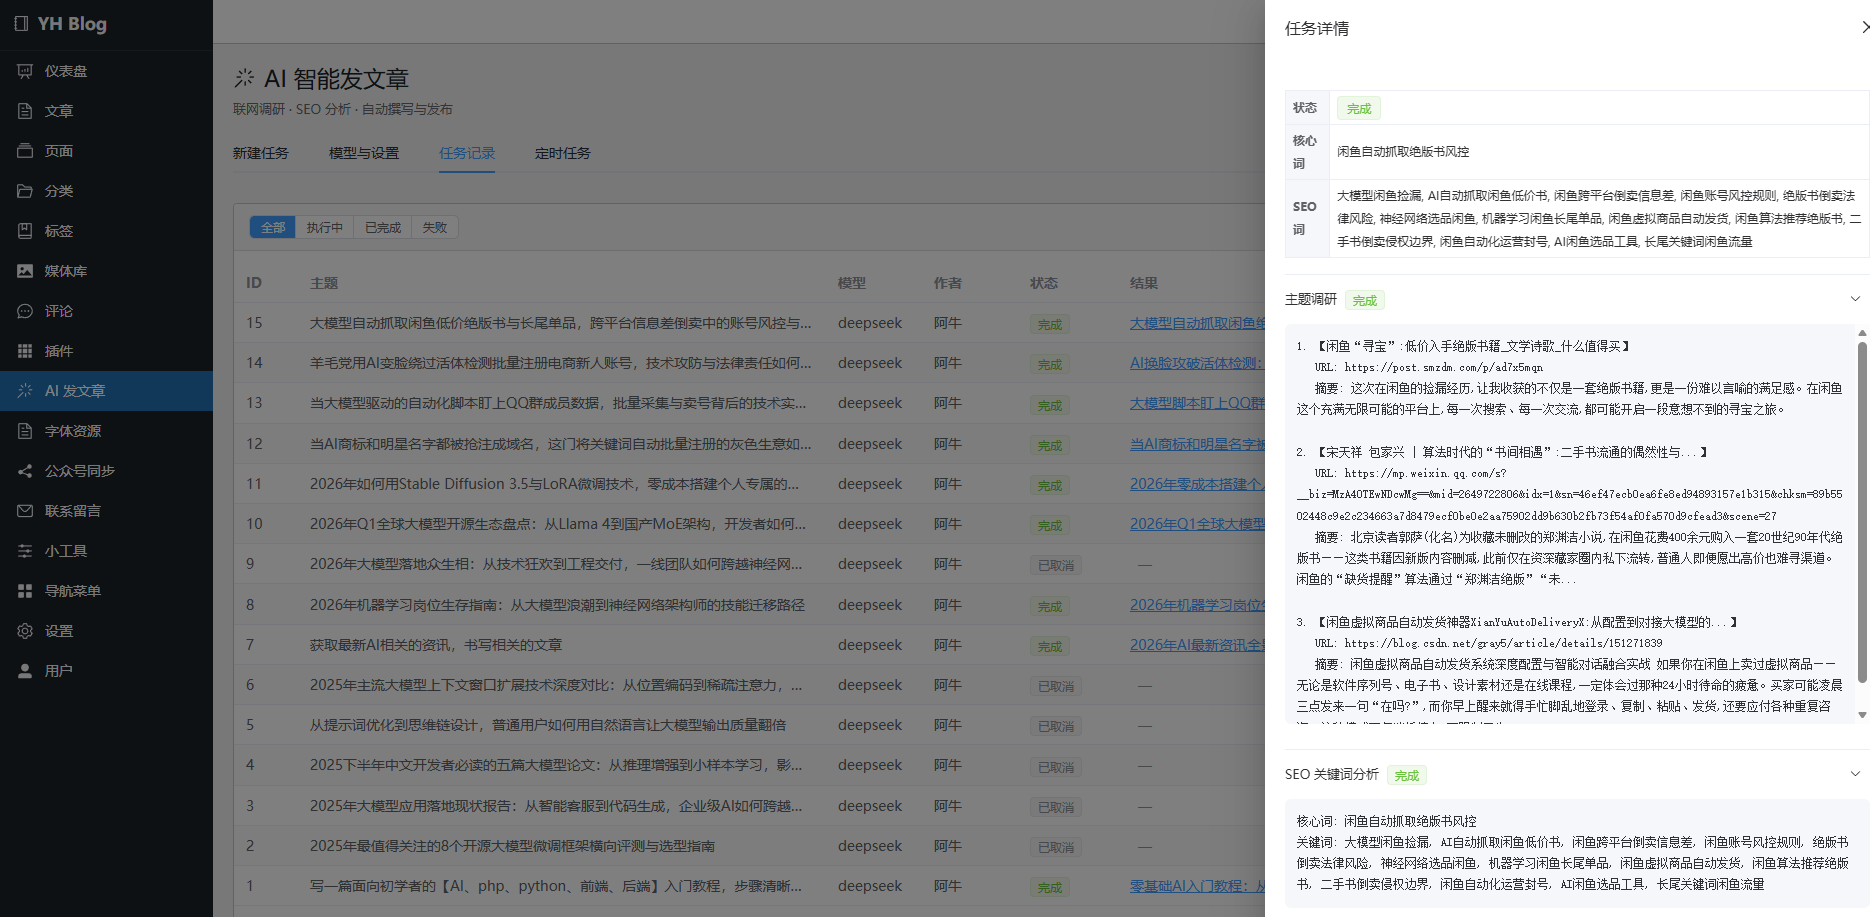Select the AI 发文章 sparkle icon in sidebar
Image resolution: width=1870 pixels, height=917 pixels.
pyautogui.click(x=25, y=391)
